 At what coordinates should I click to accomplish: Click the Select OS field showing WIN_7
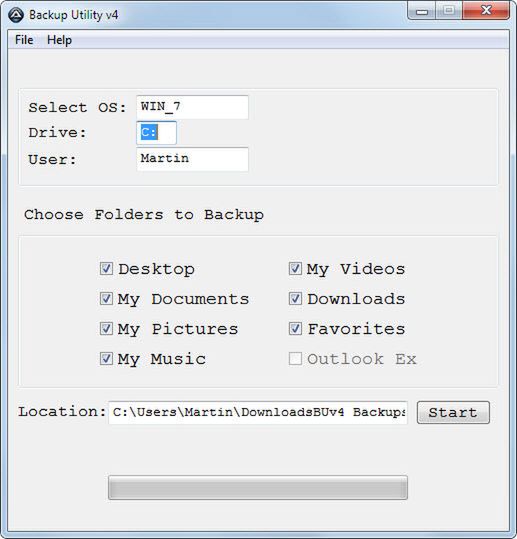click(192, 107)
